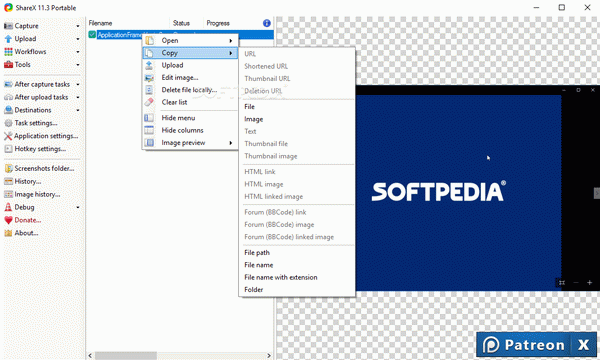600x360 pixels.
Task: Click the Workflows grid icon
Action: (x=8, y=52)
